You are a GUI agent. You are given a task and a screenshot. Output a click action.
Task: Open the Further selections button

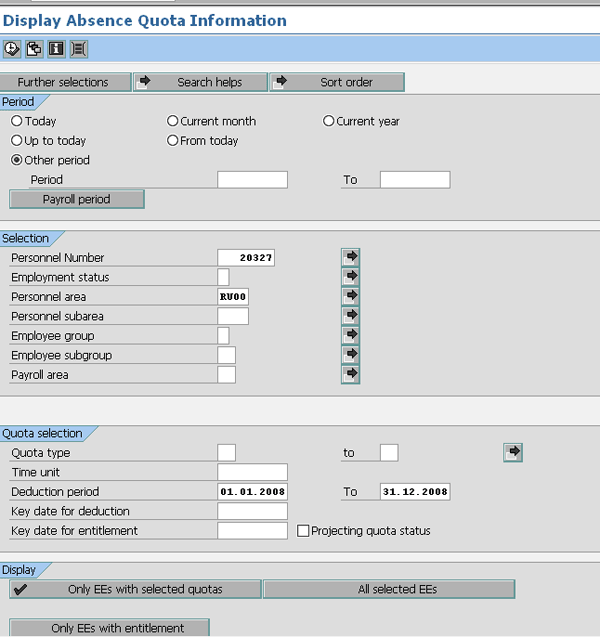(x=66, y=82)
